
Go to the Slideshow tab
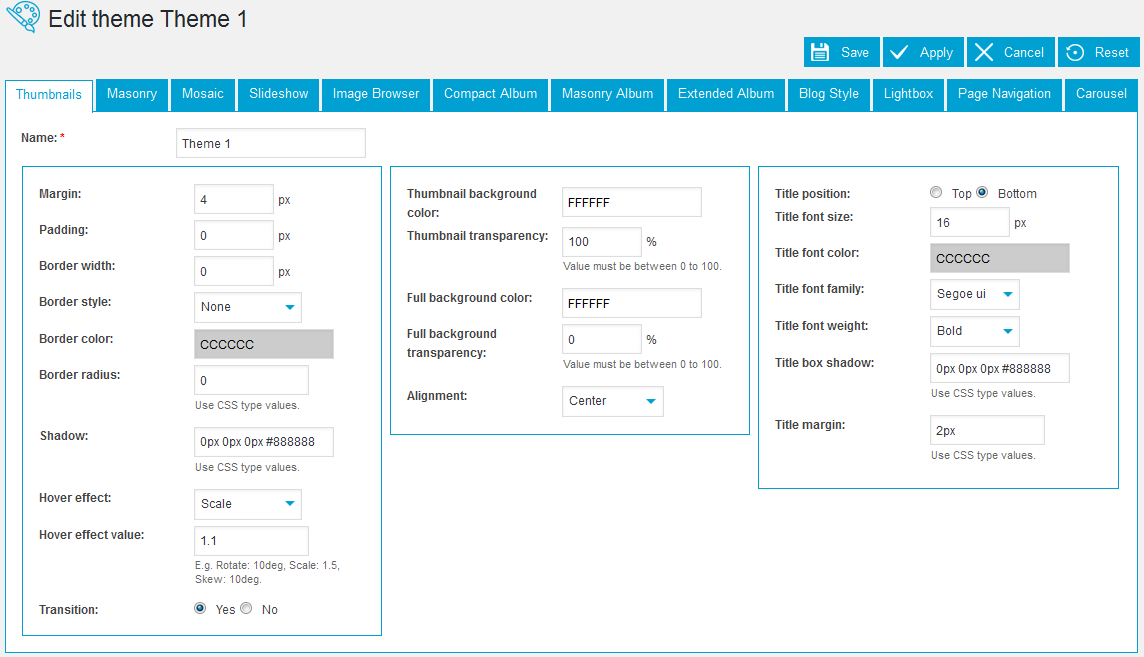coord(279,94)
